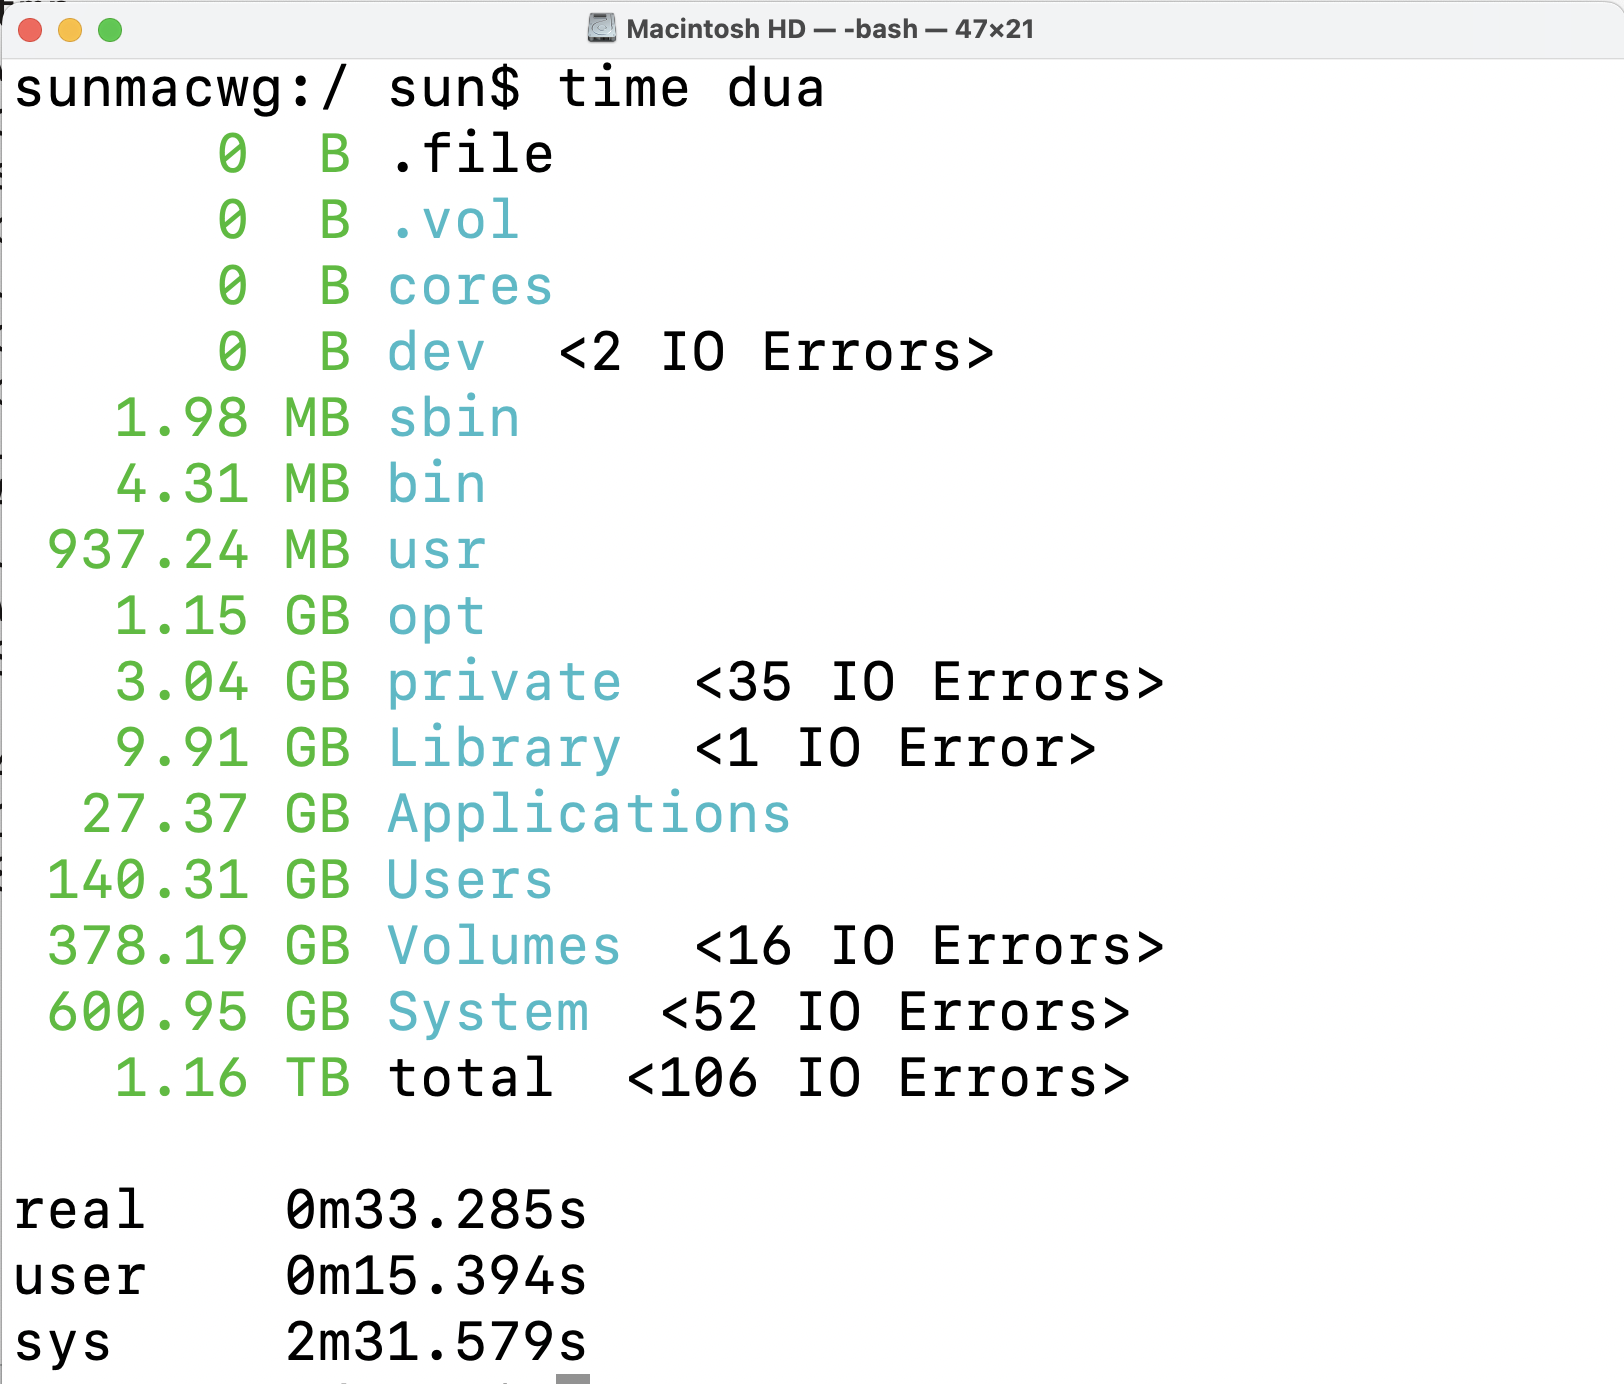The image size is (1624, 1384).
Task: Click the 'time dua' command text
Action: (690, 88)
